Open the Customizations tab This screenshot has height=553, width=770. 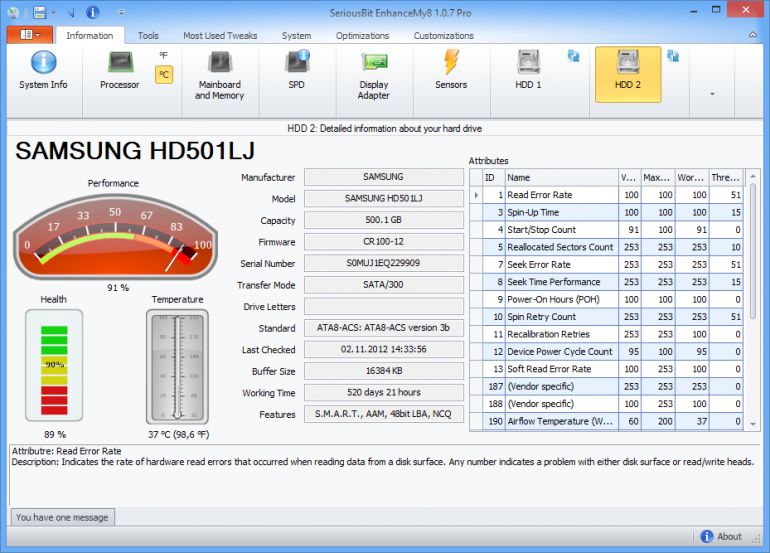coord(443,35)
